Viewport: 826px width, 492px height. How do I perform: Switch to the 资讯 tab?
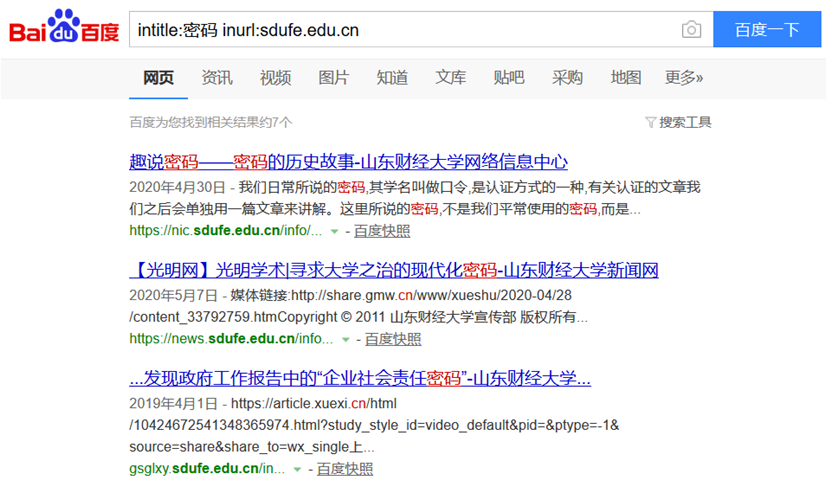[x=217, y=78]
